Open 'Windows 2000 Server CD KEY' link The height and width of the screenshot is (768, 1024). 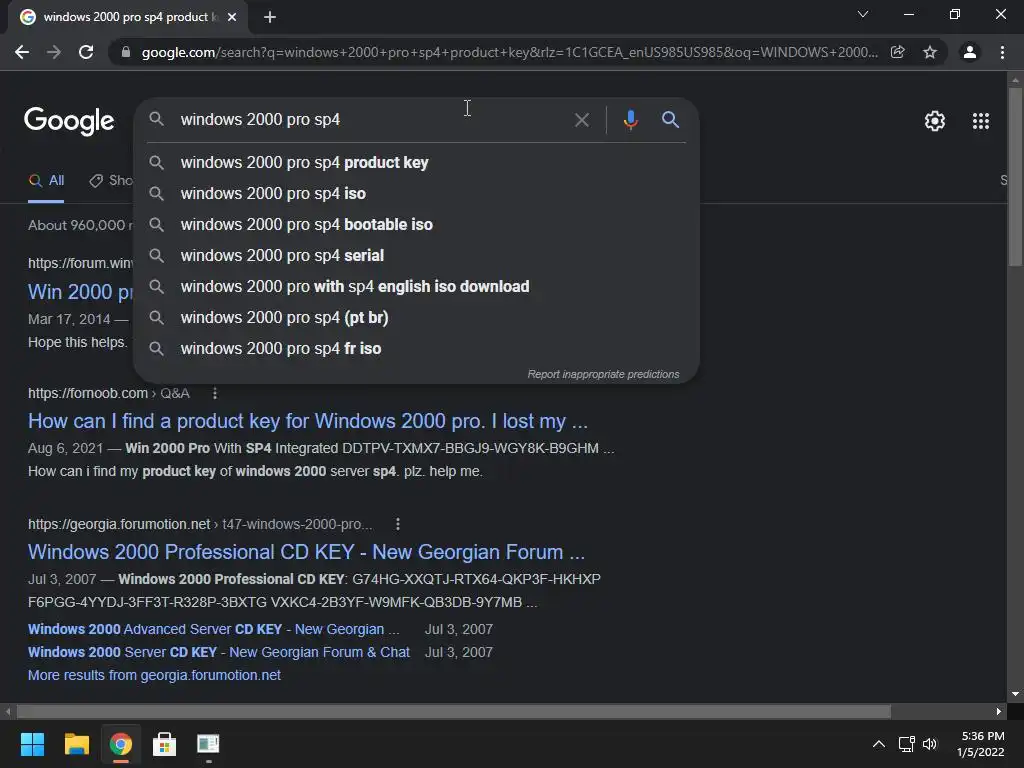(x=219, y=652)
